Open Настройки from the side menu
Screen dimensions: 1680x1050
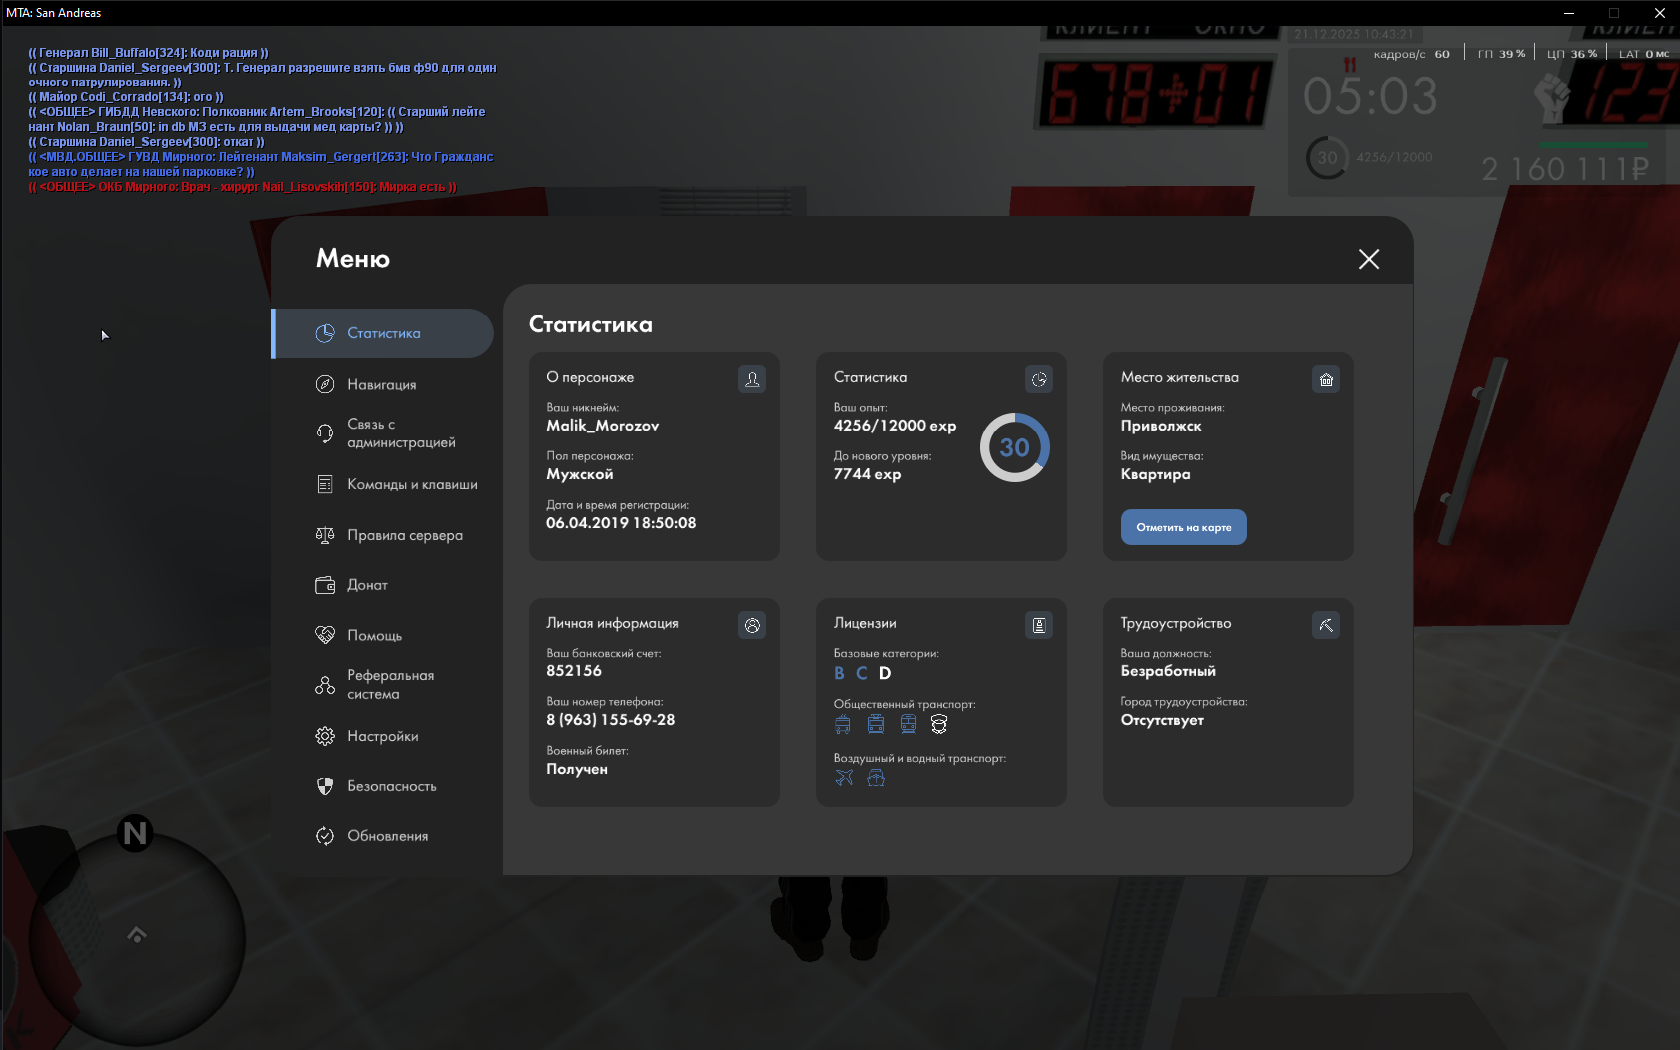pos(382,736)
